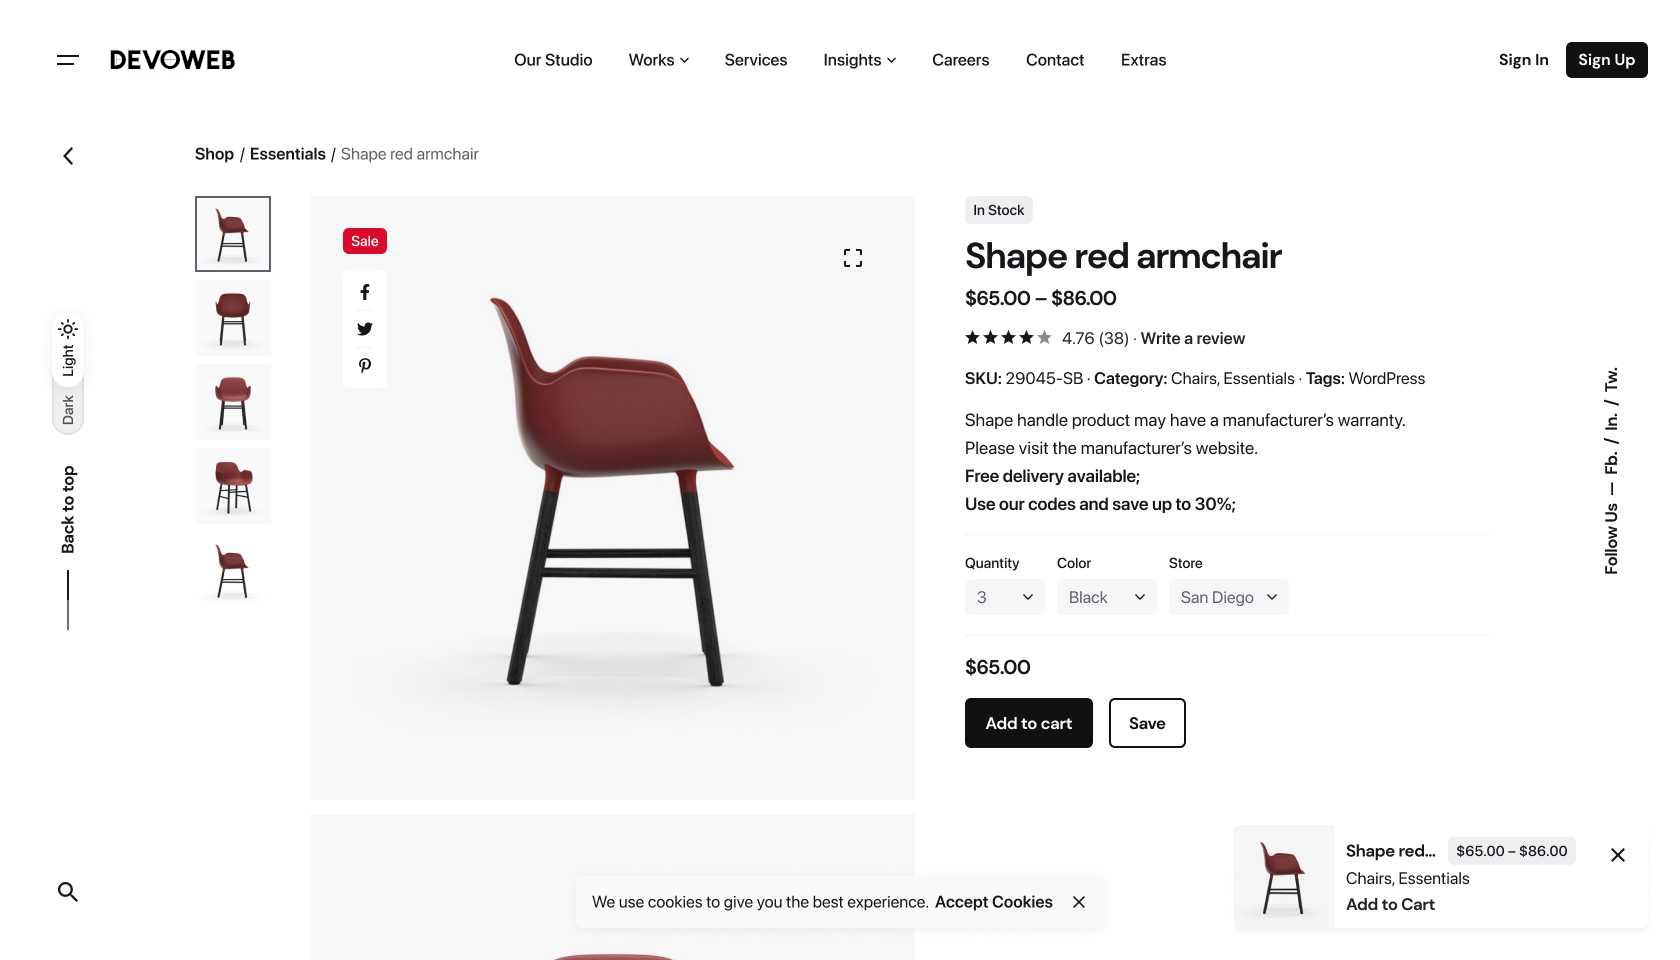Open the hamburger menu icon
This screenshot has width=1680, height=960.
(x=67, y=60)
